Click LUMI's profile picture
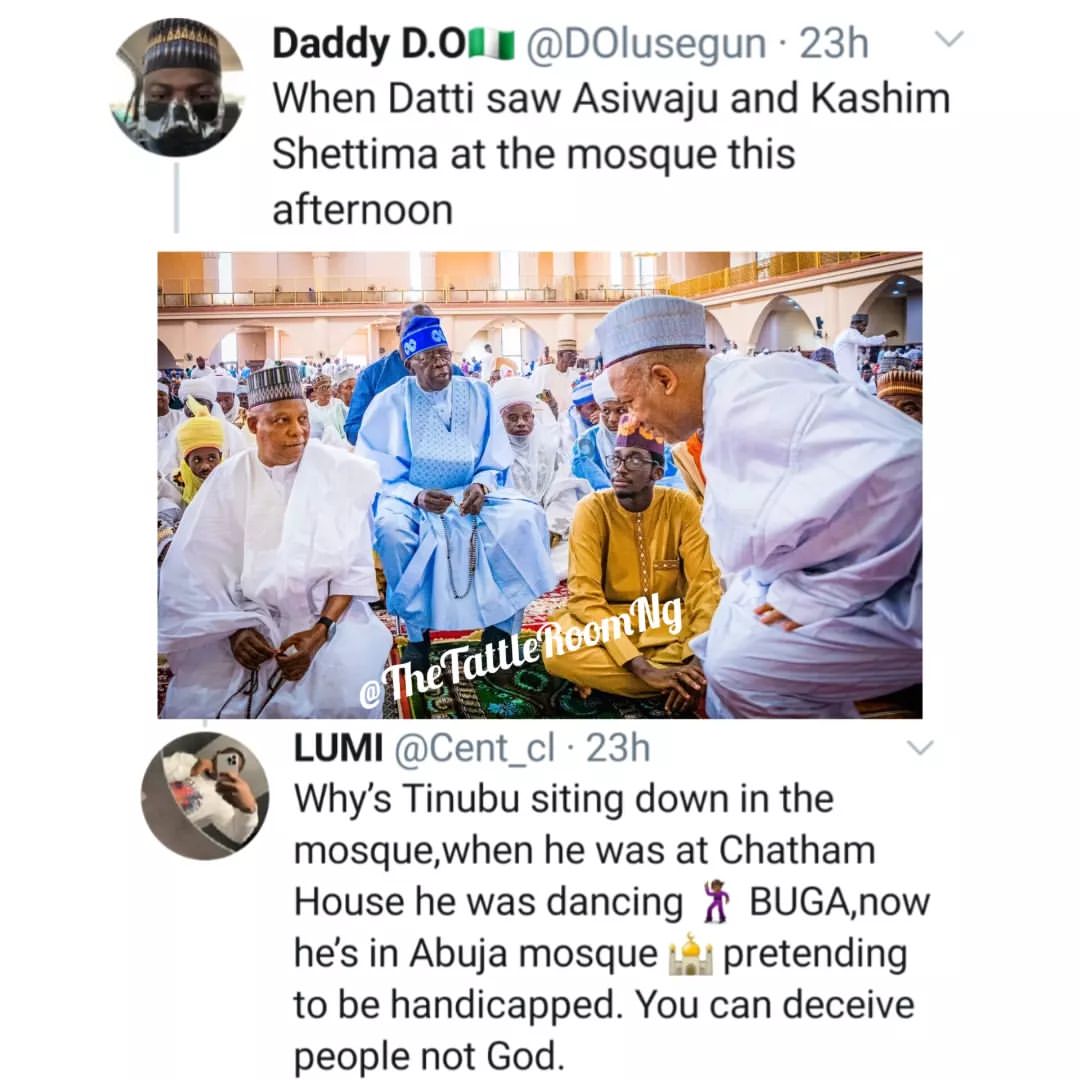1080x1080 pixels. tap(204, 795)
